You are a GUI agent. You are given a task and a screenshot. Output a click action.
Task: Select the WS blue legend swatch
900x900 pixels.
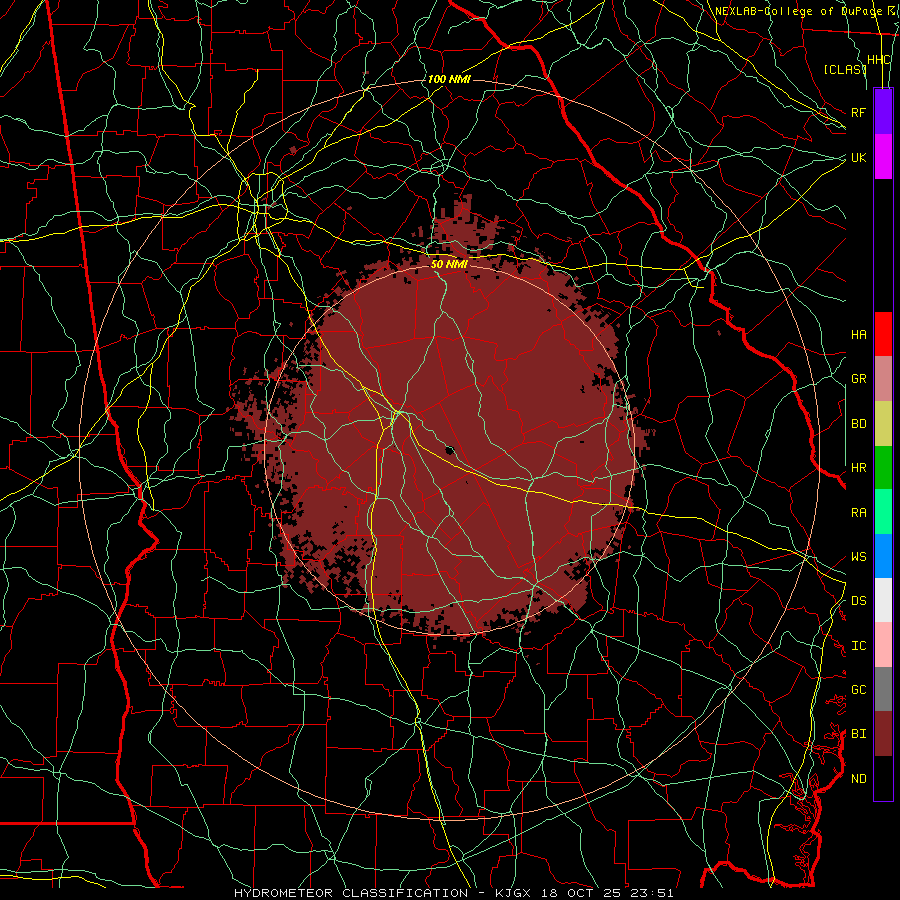(x=883, y=556)
